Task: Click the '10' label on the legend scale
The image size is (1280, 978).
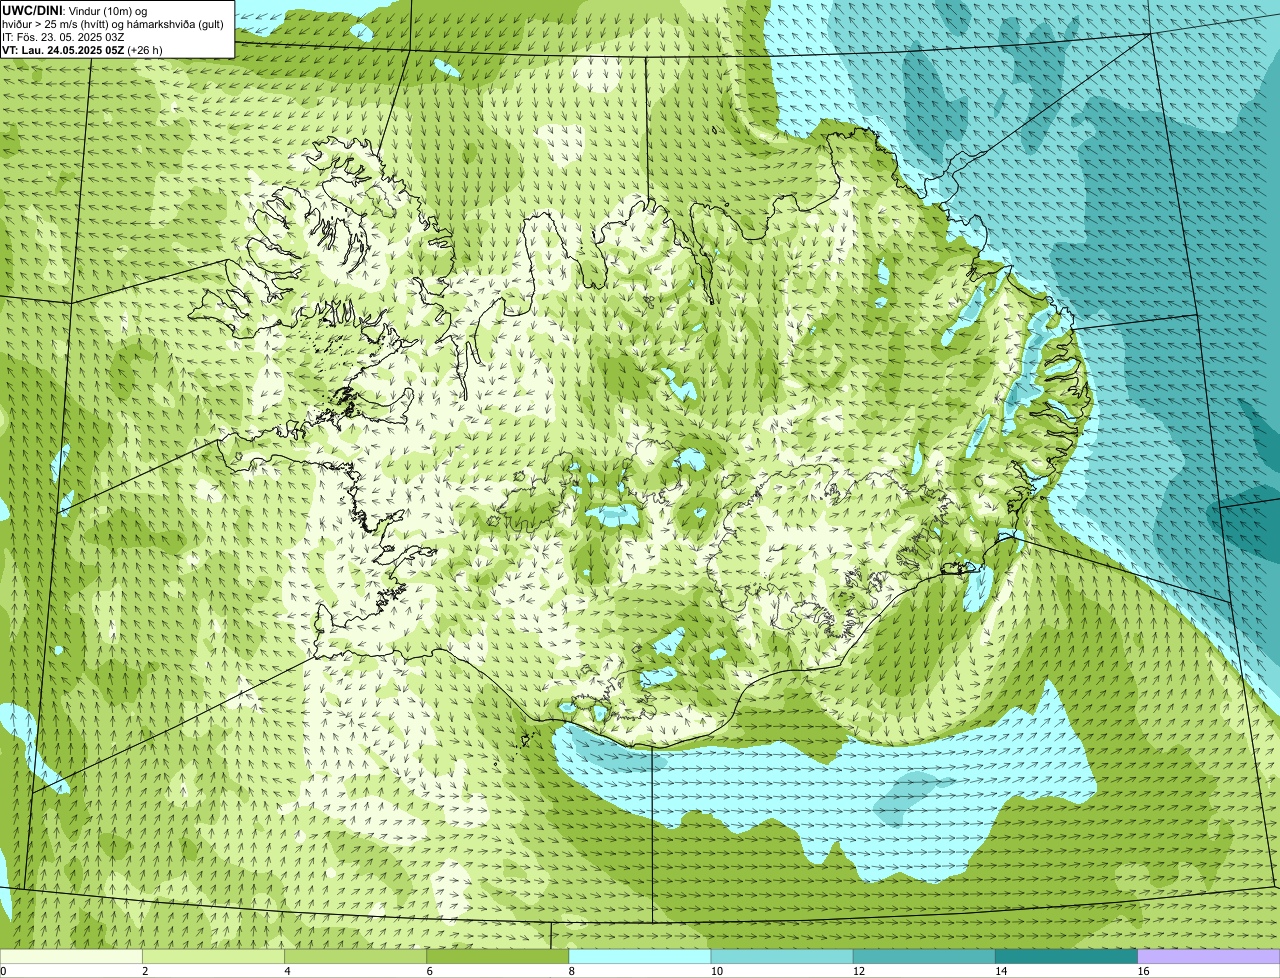Action: (x=717, y=971)
